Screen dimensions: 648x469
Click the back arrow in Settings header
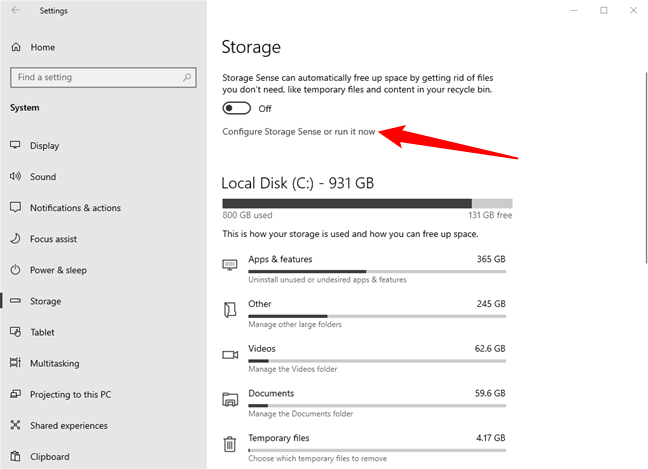tap(15, 11)
